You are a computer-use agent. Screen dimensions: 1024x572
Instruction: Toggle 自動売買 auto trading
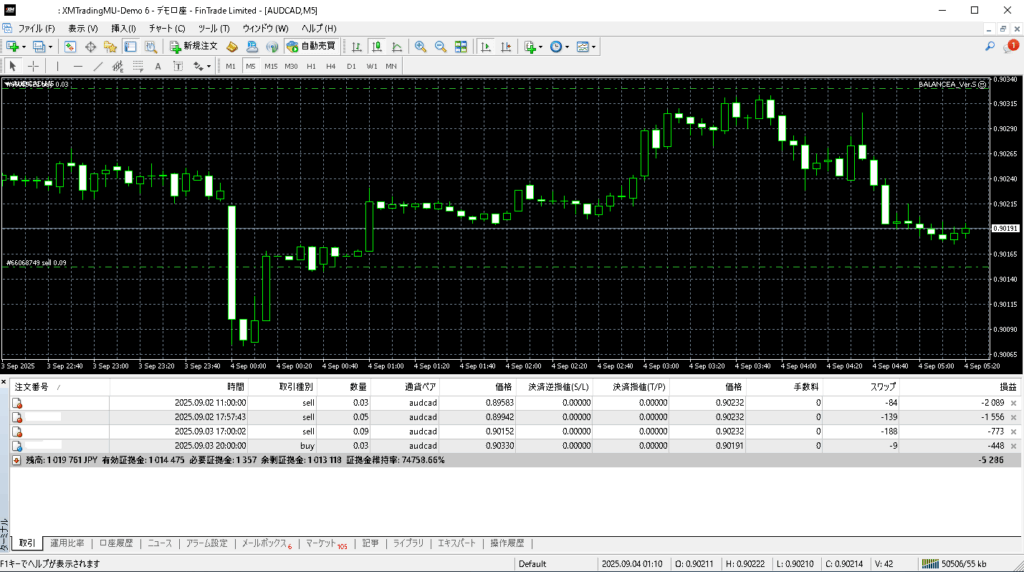pos(311,46)
